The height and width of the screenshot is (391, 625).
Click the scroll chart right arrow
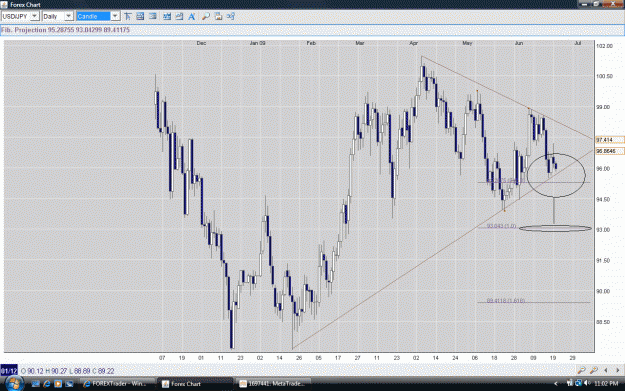click(618, 370)
